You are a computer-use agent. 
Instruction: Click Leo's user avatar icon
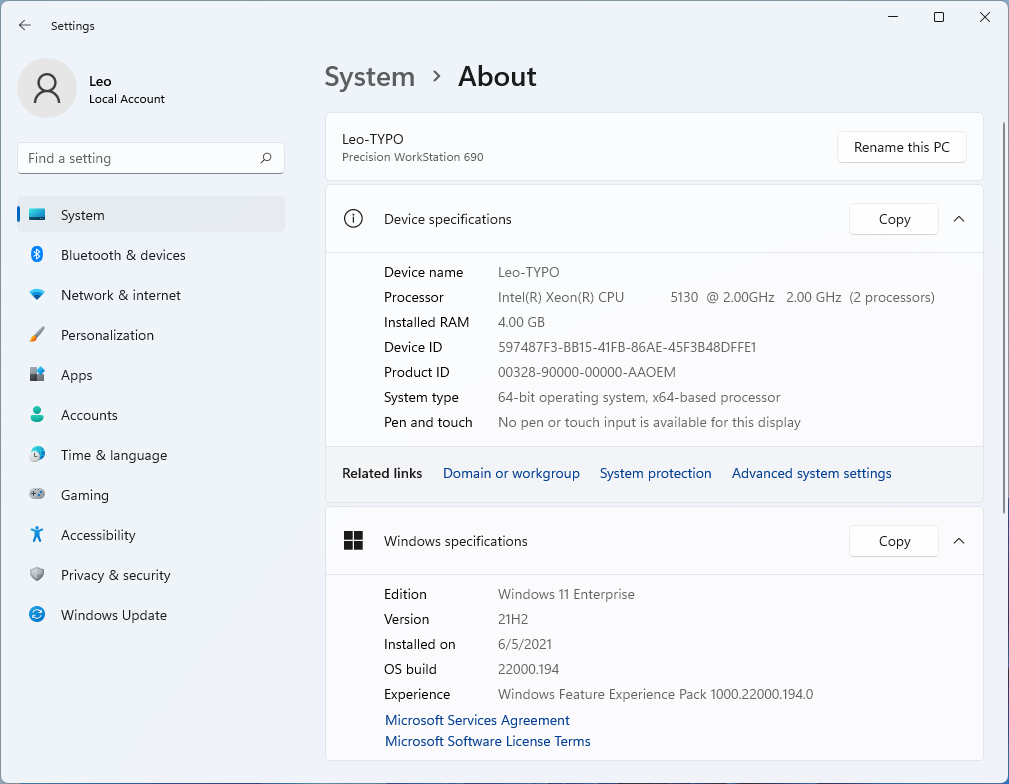47,88
